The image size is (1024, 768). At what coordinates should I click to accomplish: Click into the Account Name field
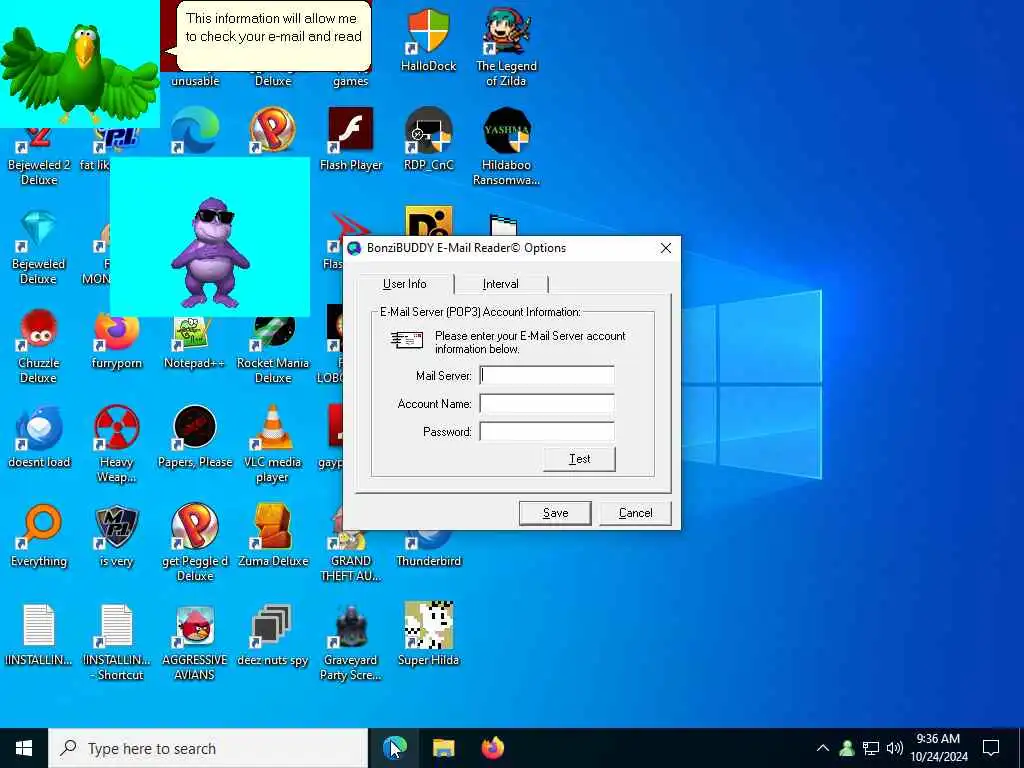[547, 404]
